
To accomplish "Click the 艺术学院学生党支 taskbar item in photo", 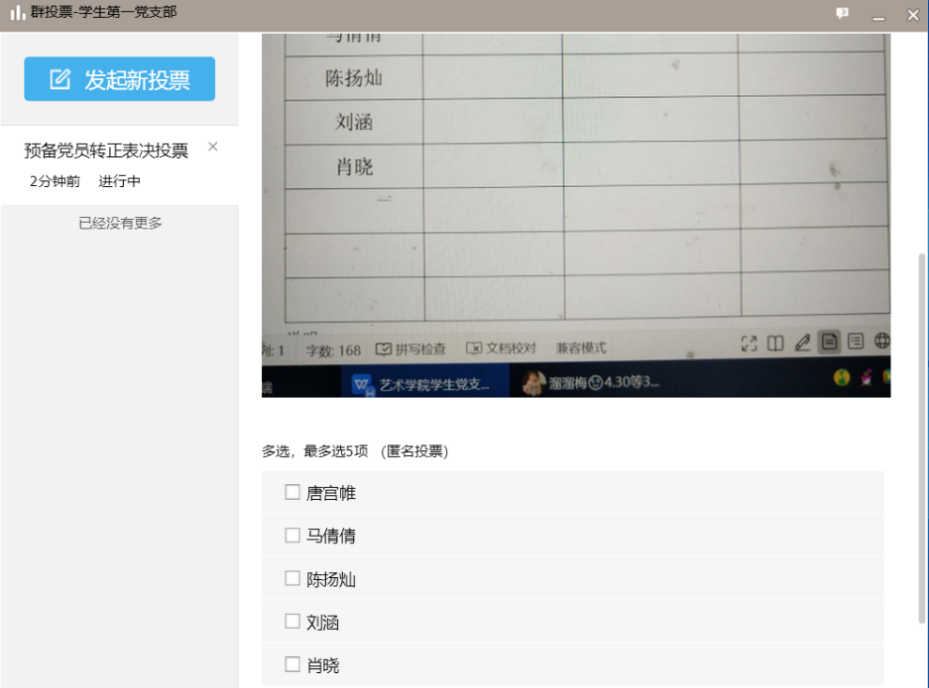I will click(422, 384).
